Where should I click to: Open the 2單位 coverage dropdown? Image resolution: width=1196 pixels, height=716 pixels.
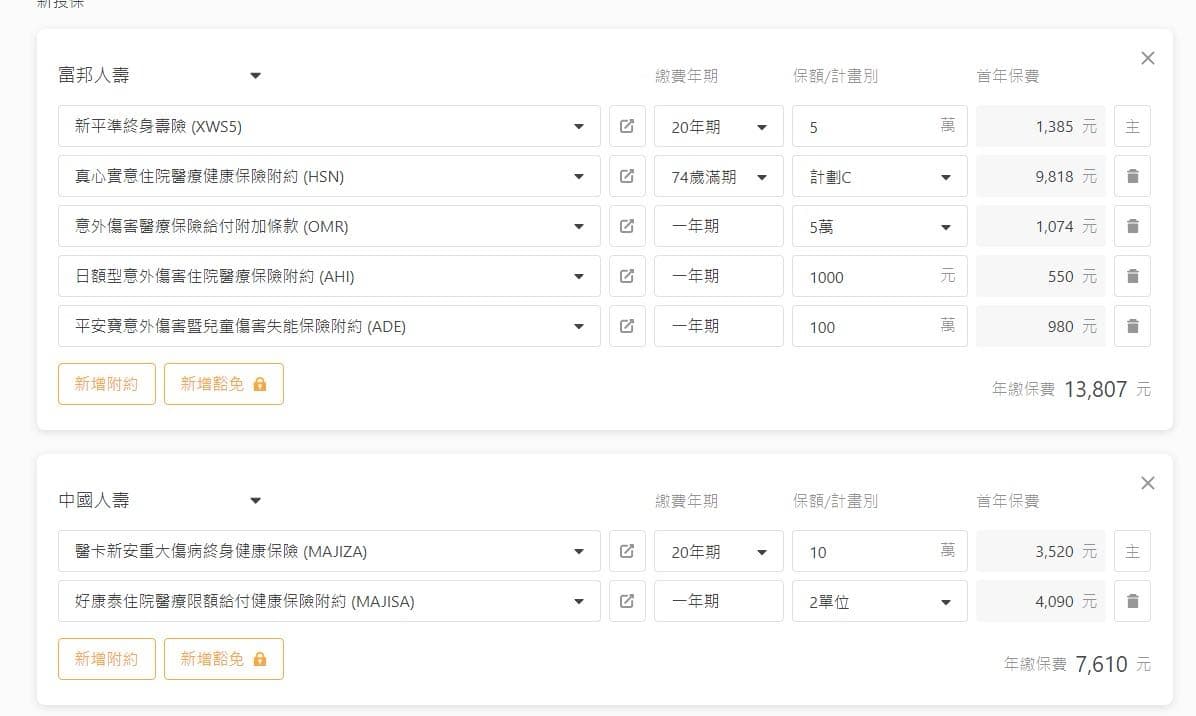(x=879, y=602)
